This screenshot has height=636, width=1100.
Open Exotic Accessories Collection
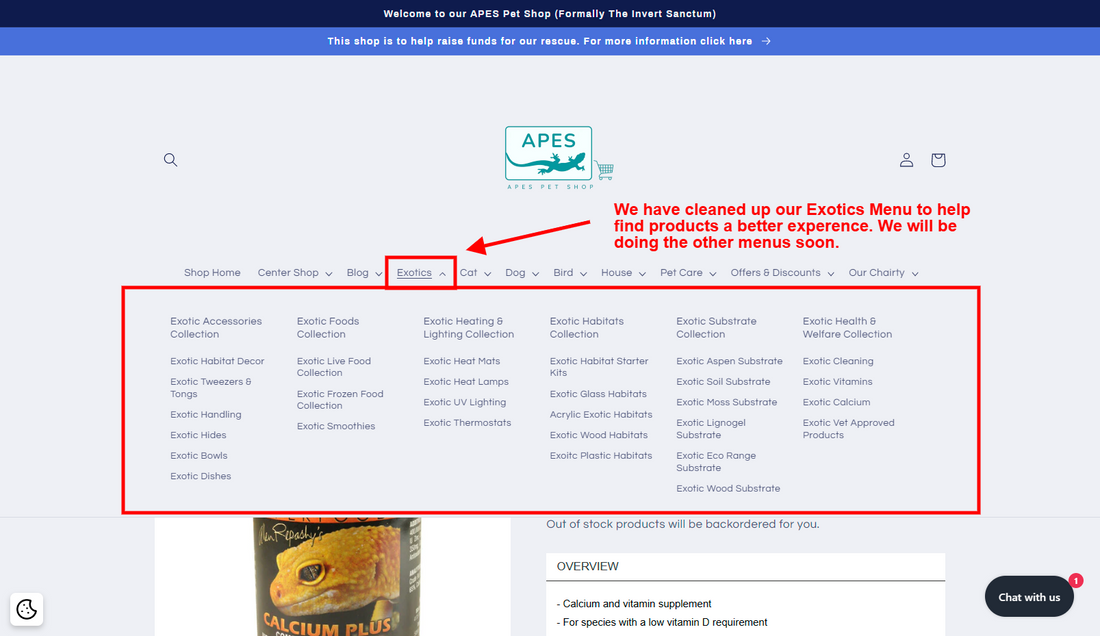click(216, 327)
